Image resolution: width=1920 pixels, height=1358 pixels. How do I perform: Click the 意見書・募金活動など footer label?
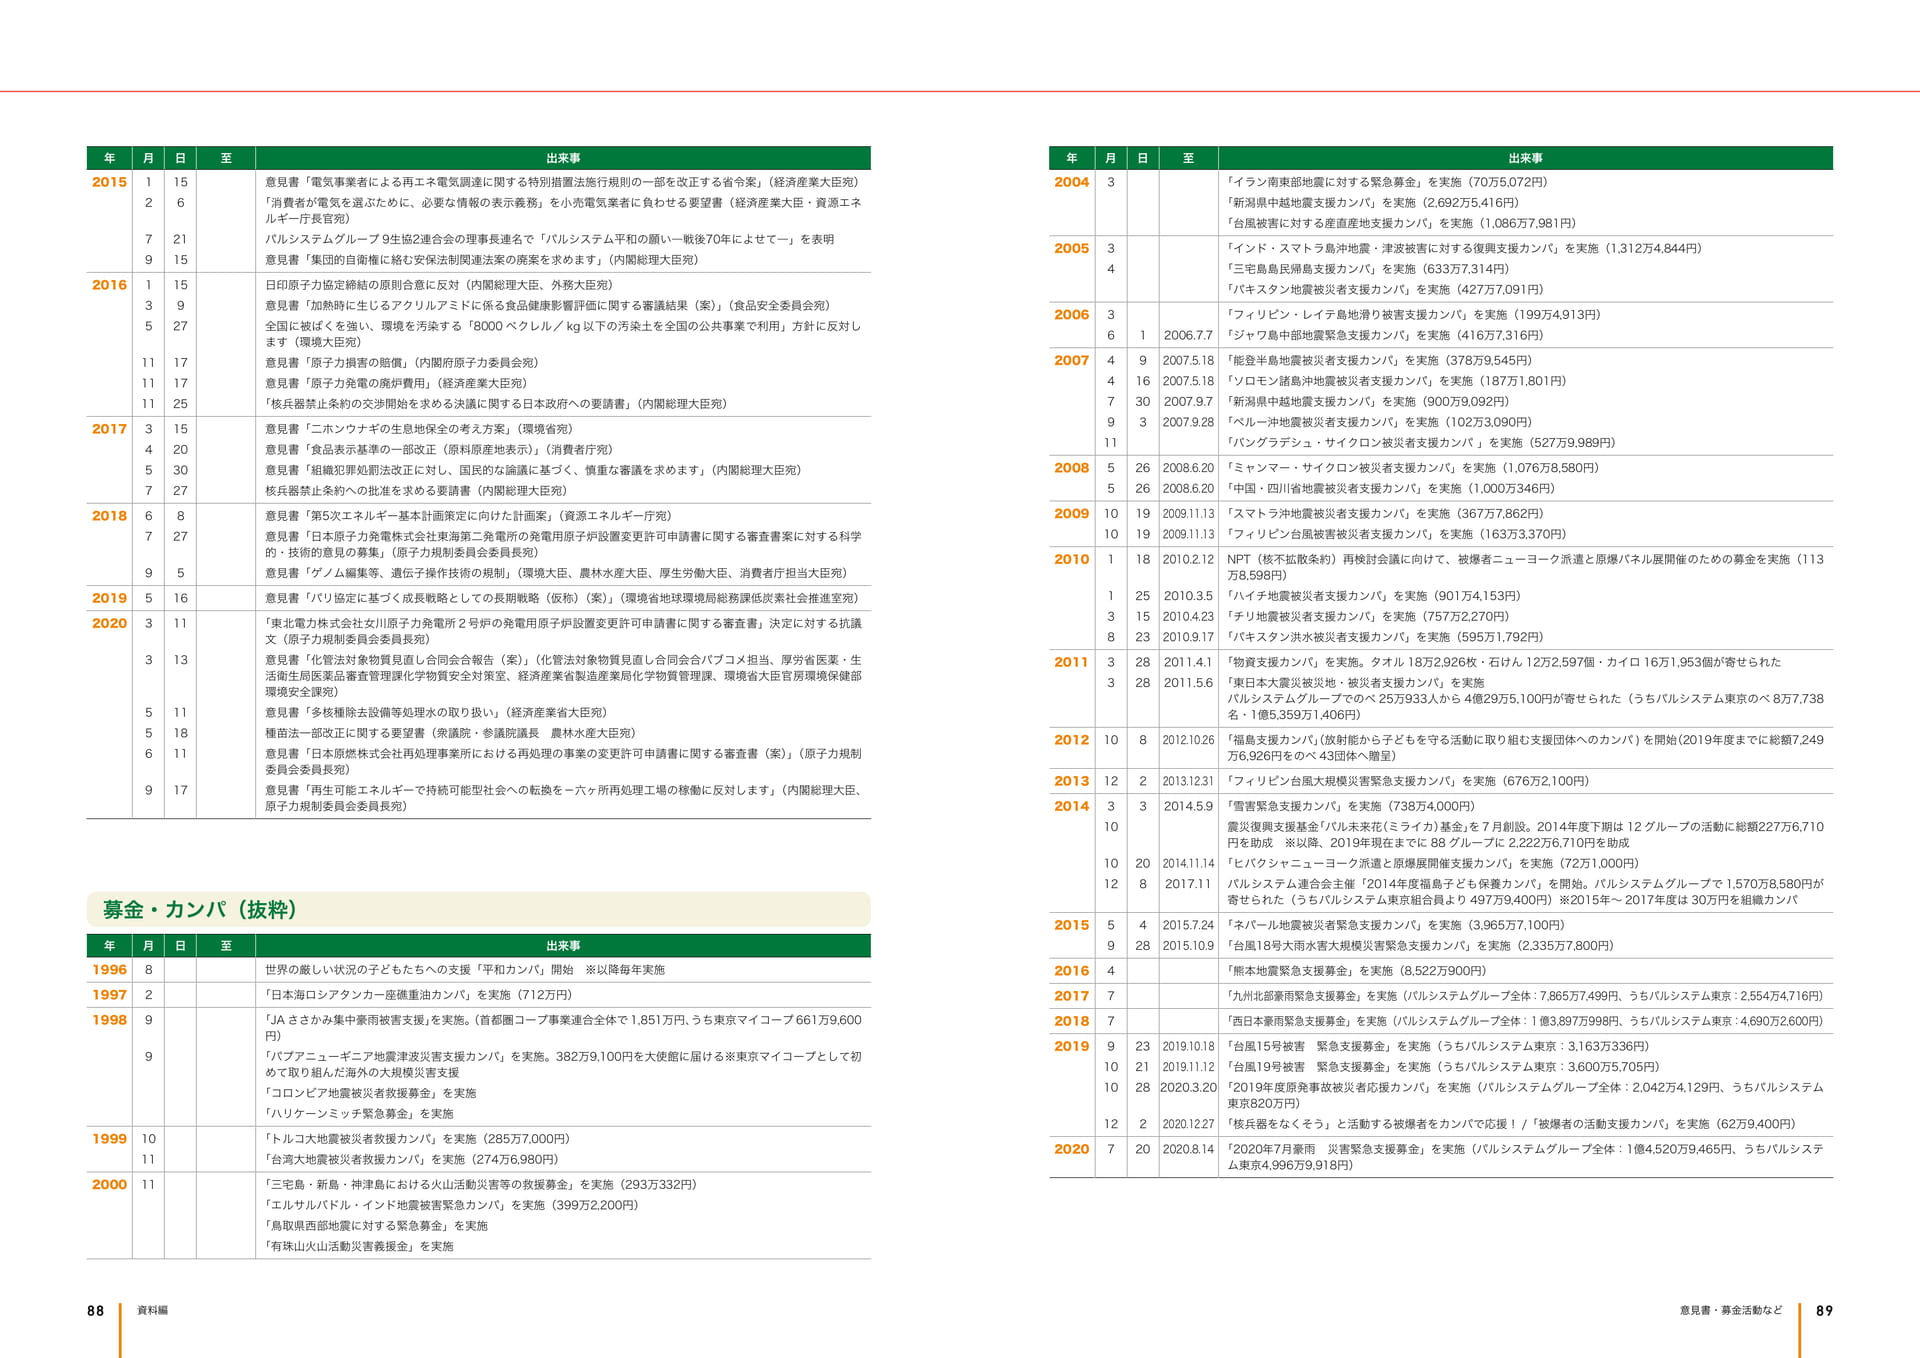[x=1731, y=1310]
